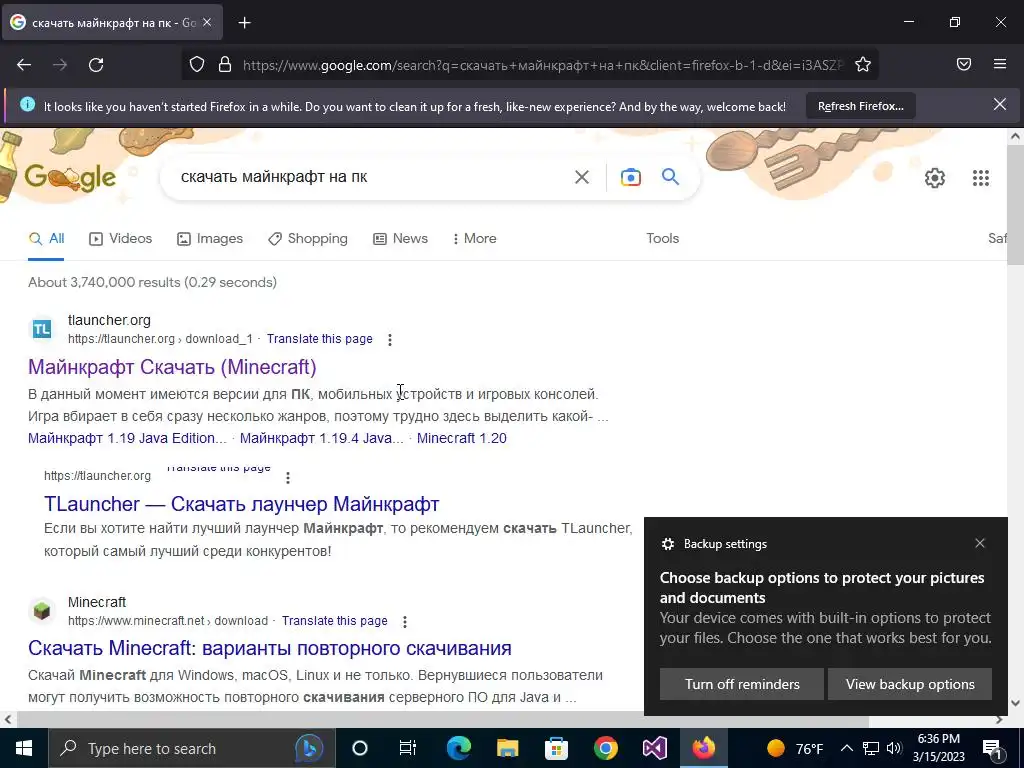Open TLauncher — Скачать лаунчер Майнкрафт result

242,504
